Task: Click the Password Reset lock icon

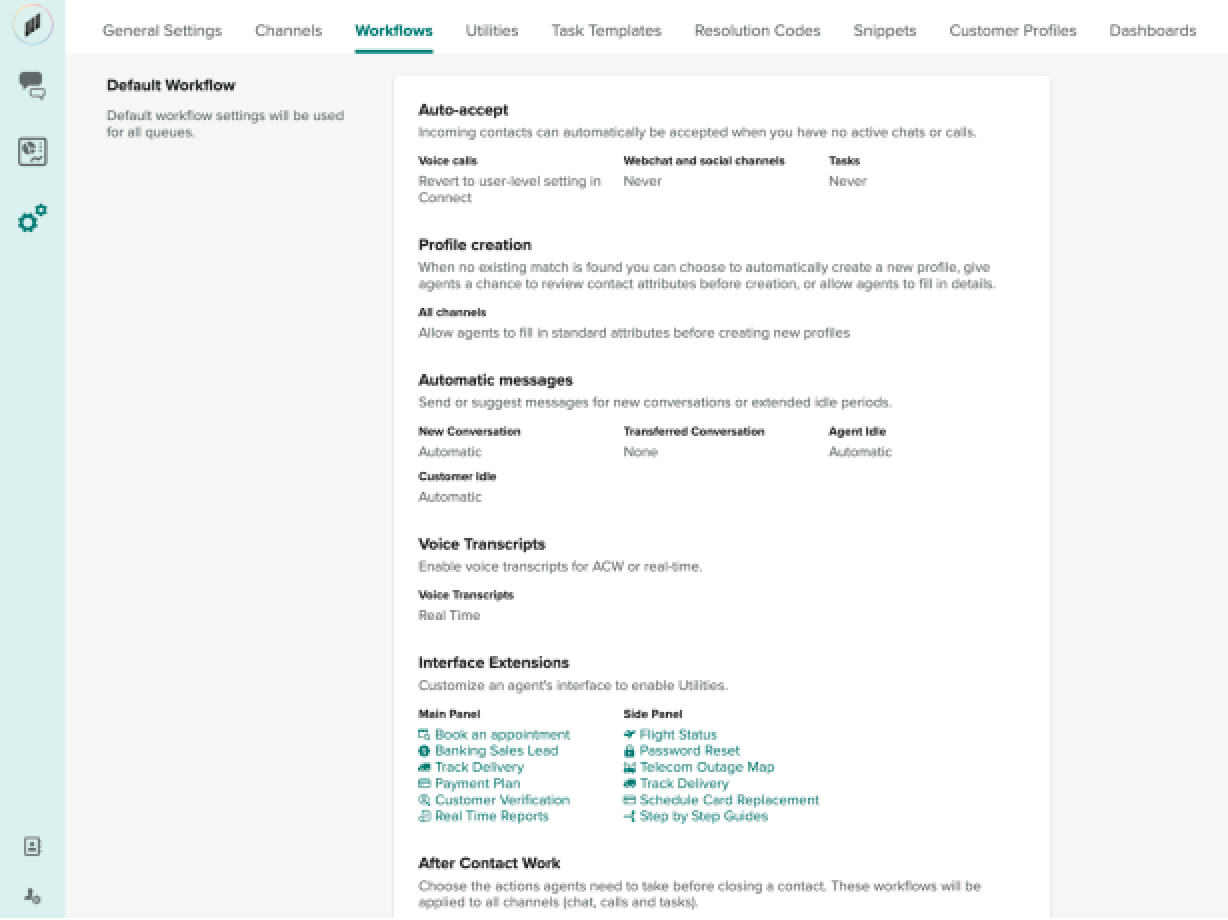Action: 629,751
